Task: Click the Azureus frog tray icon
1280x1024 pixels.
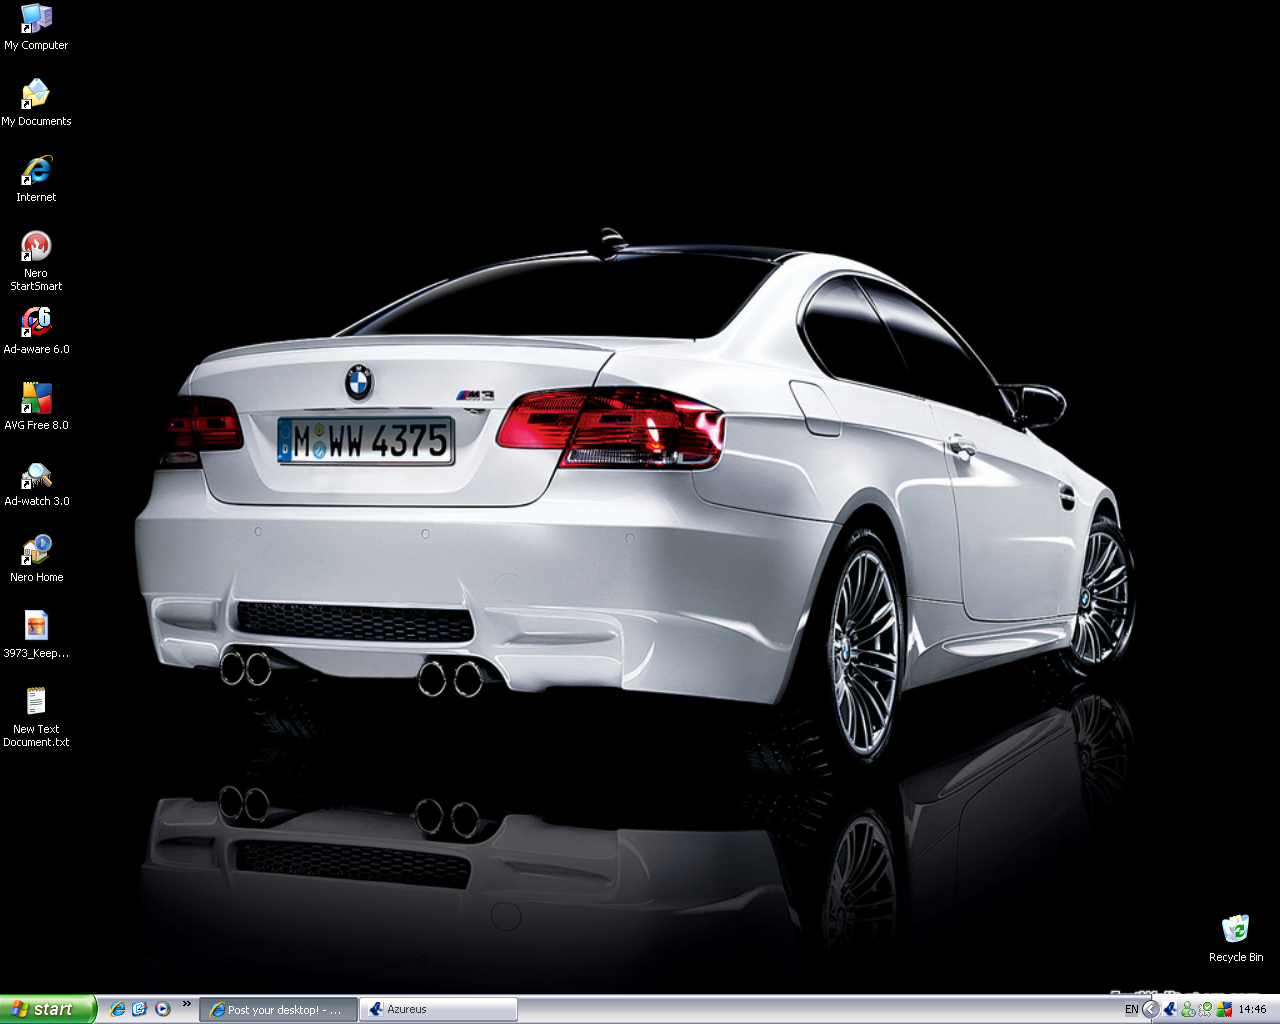Action: [x=1170, y=1010]
